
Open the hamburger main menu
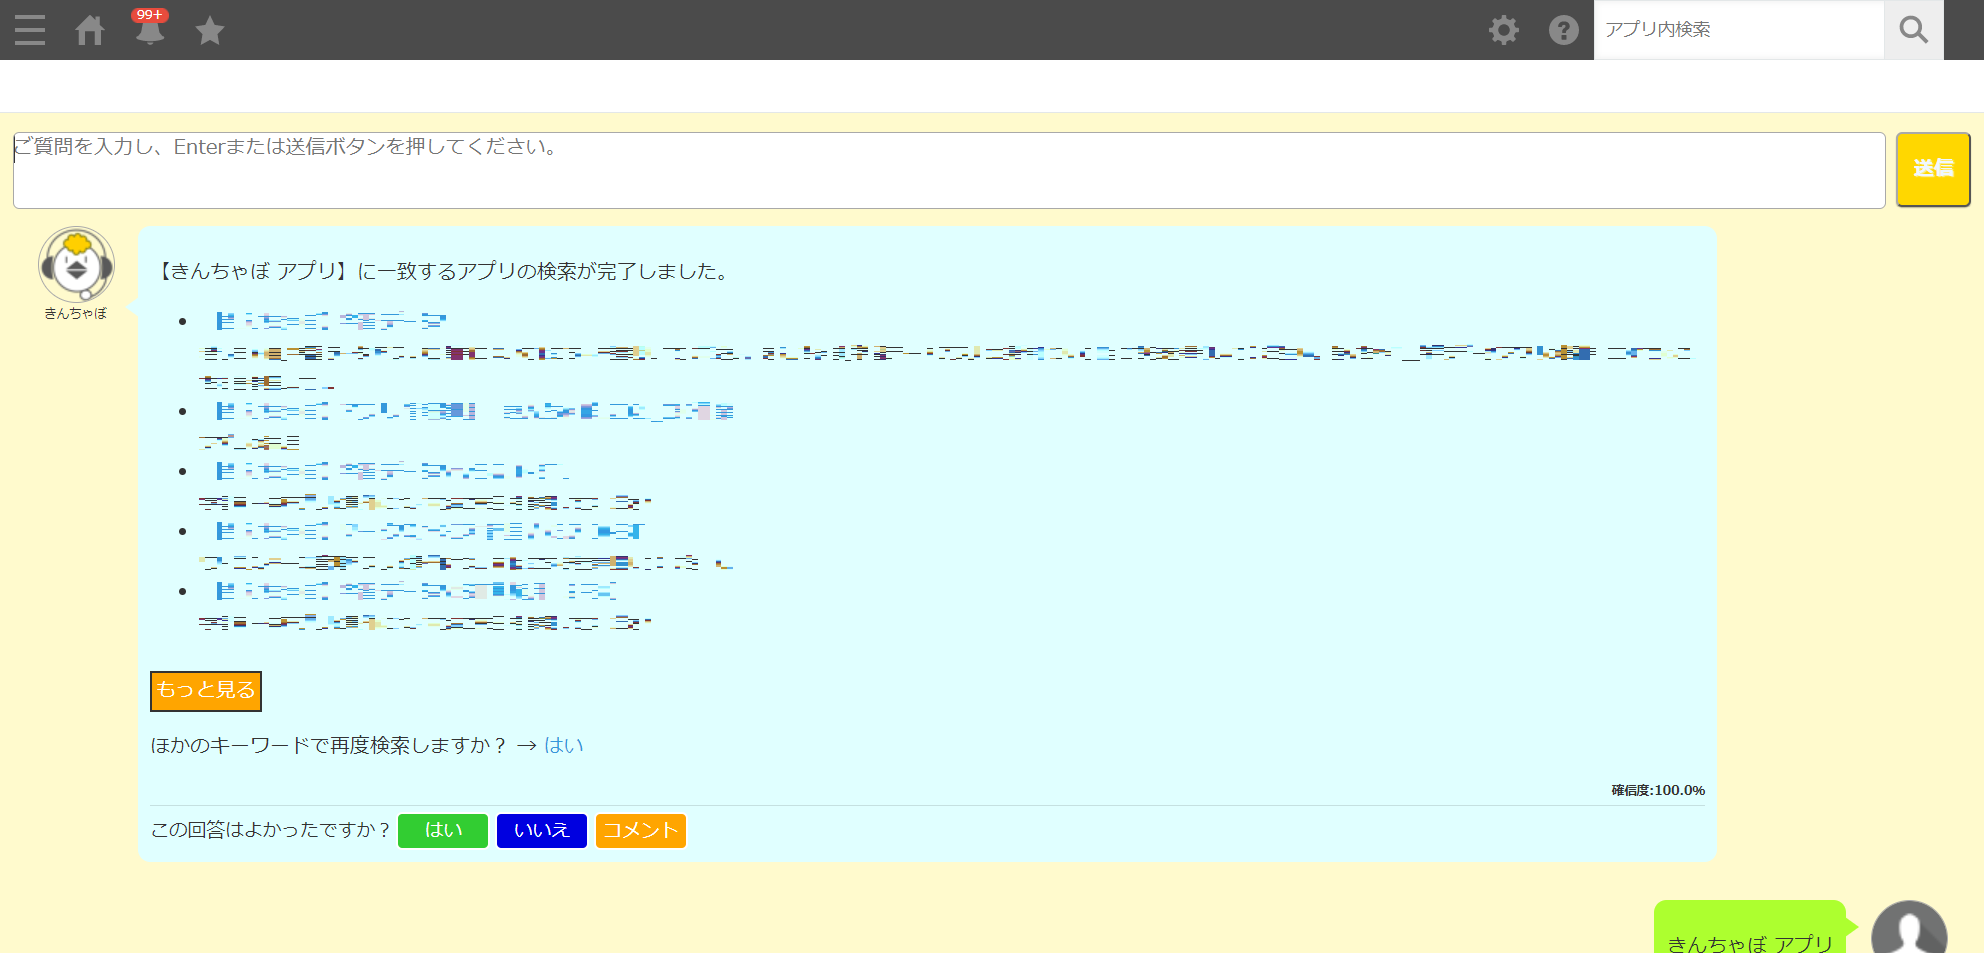pos(30,30)
